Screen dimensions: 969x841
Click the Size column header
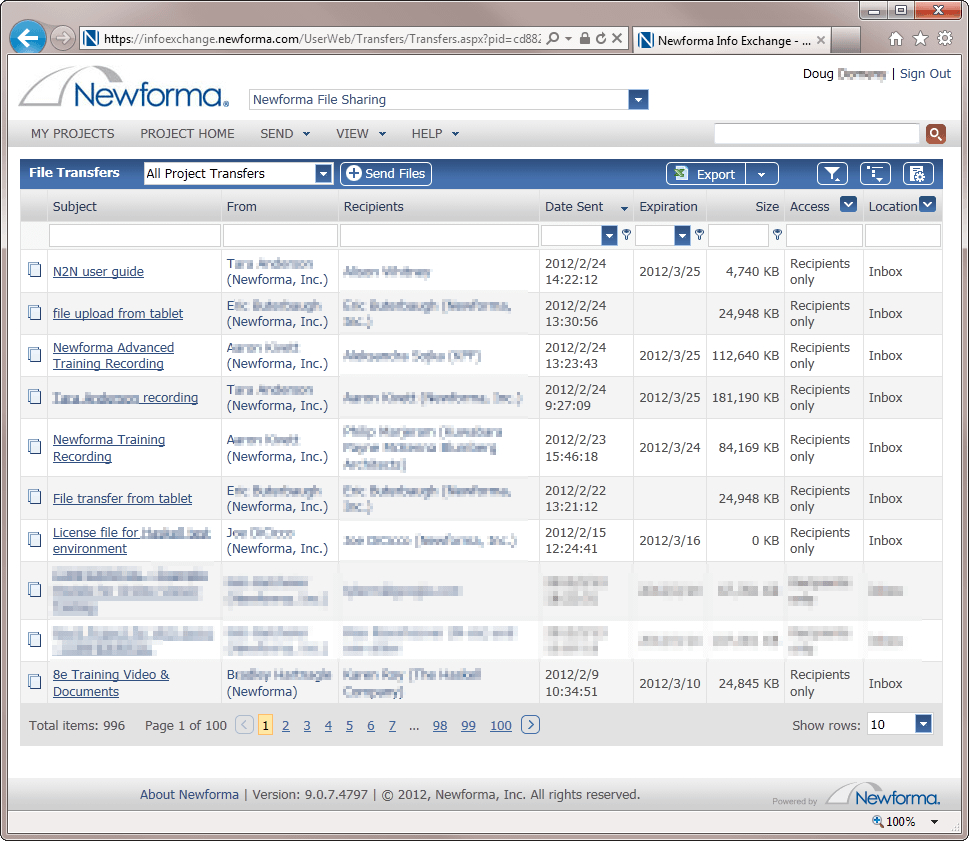point(767,206)
